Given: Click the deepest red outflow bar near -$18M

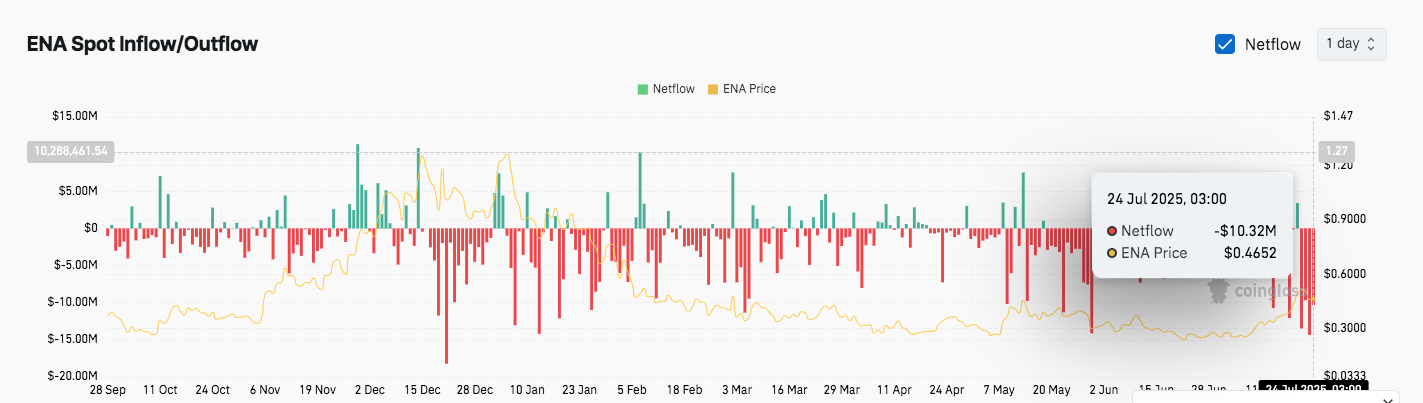Looking at the screenshot, I should (446, 295).
